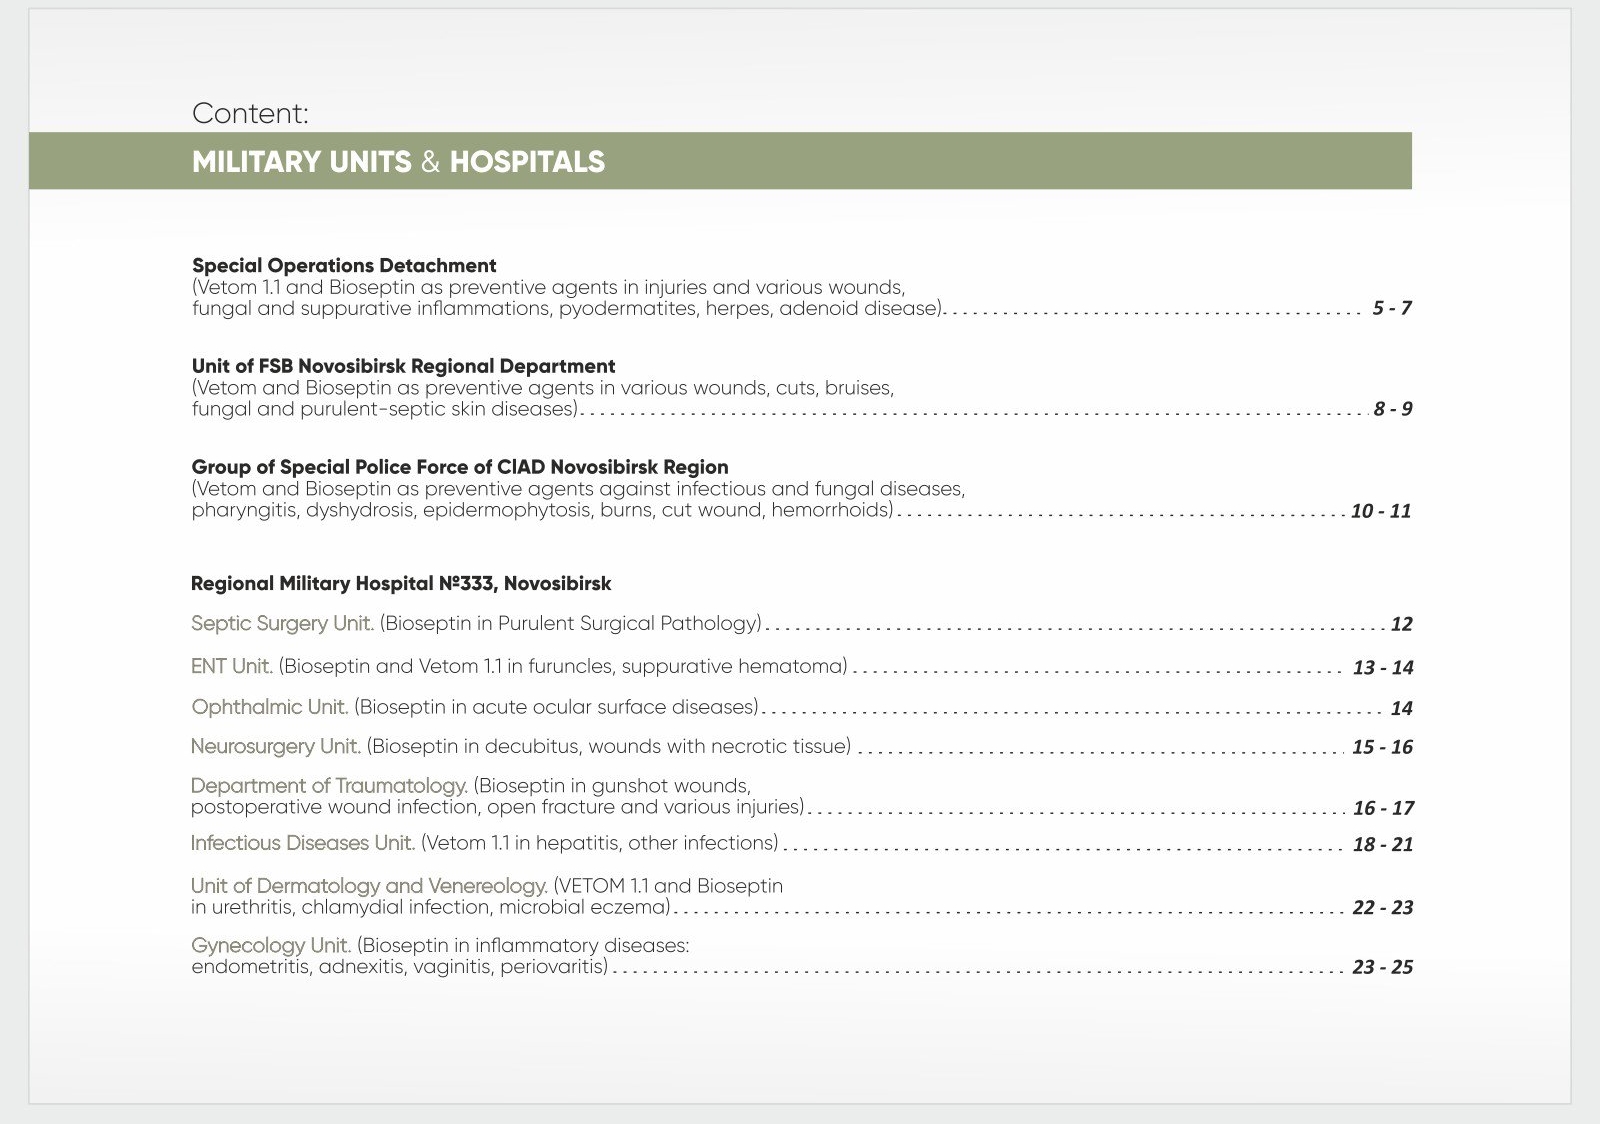Screen dimensions: 1600x1124
Task: Click '(Bioseptin in acute ocular surface diseases)' text
Action: pyautogui.click(x=556, y=707)
